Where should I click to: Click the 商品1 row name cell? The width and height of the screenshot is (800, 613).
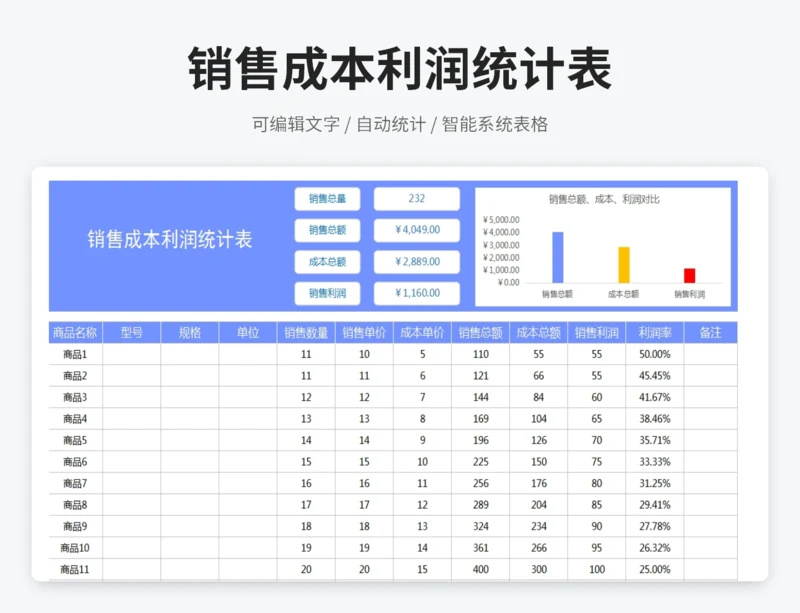(76, 354)
